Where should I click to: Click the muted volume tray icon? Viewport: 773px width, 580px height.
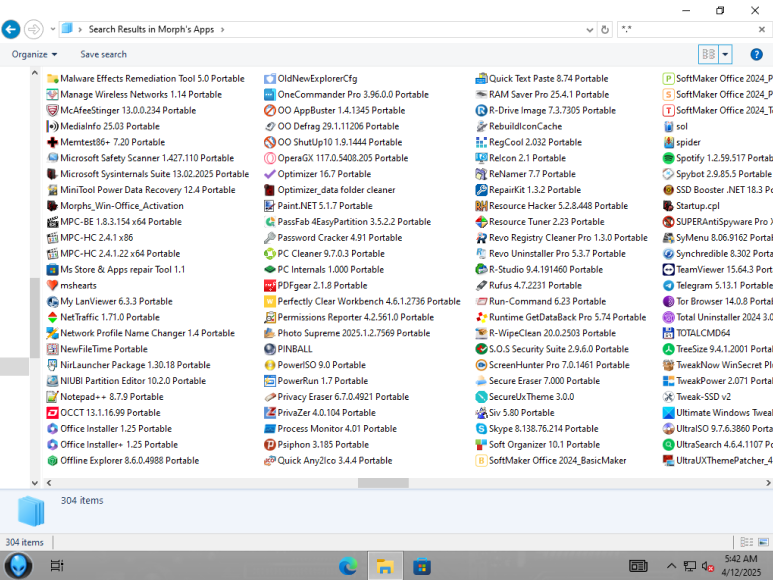pos(707,566)
